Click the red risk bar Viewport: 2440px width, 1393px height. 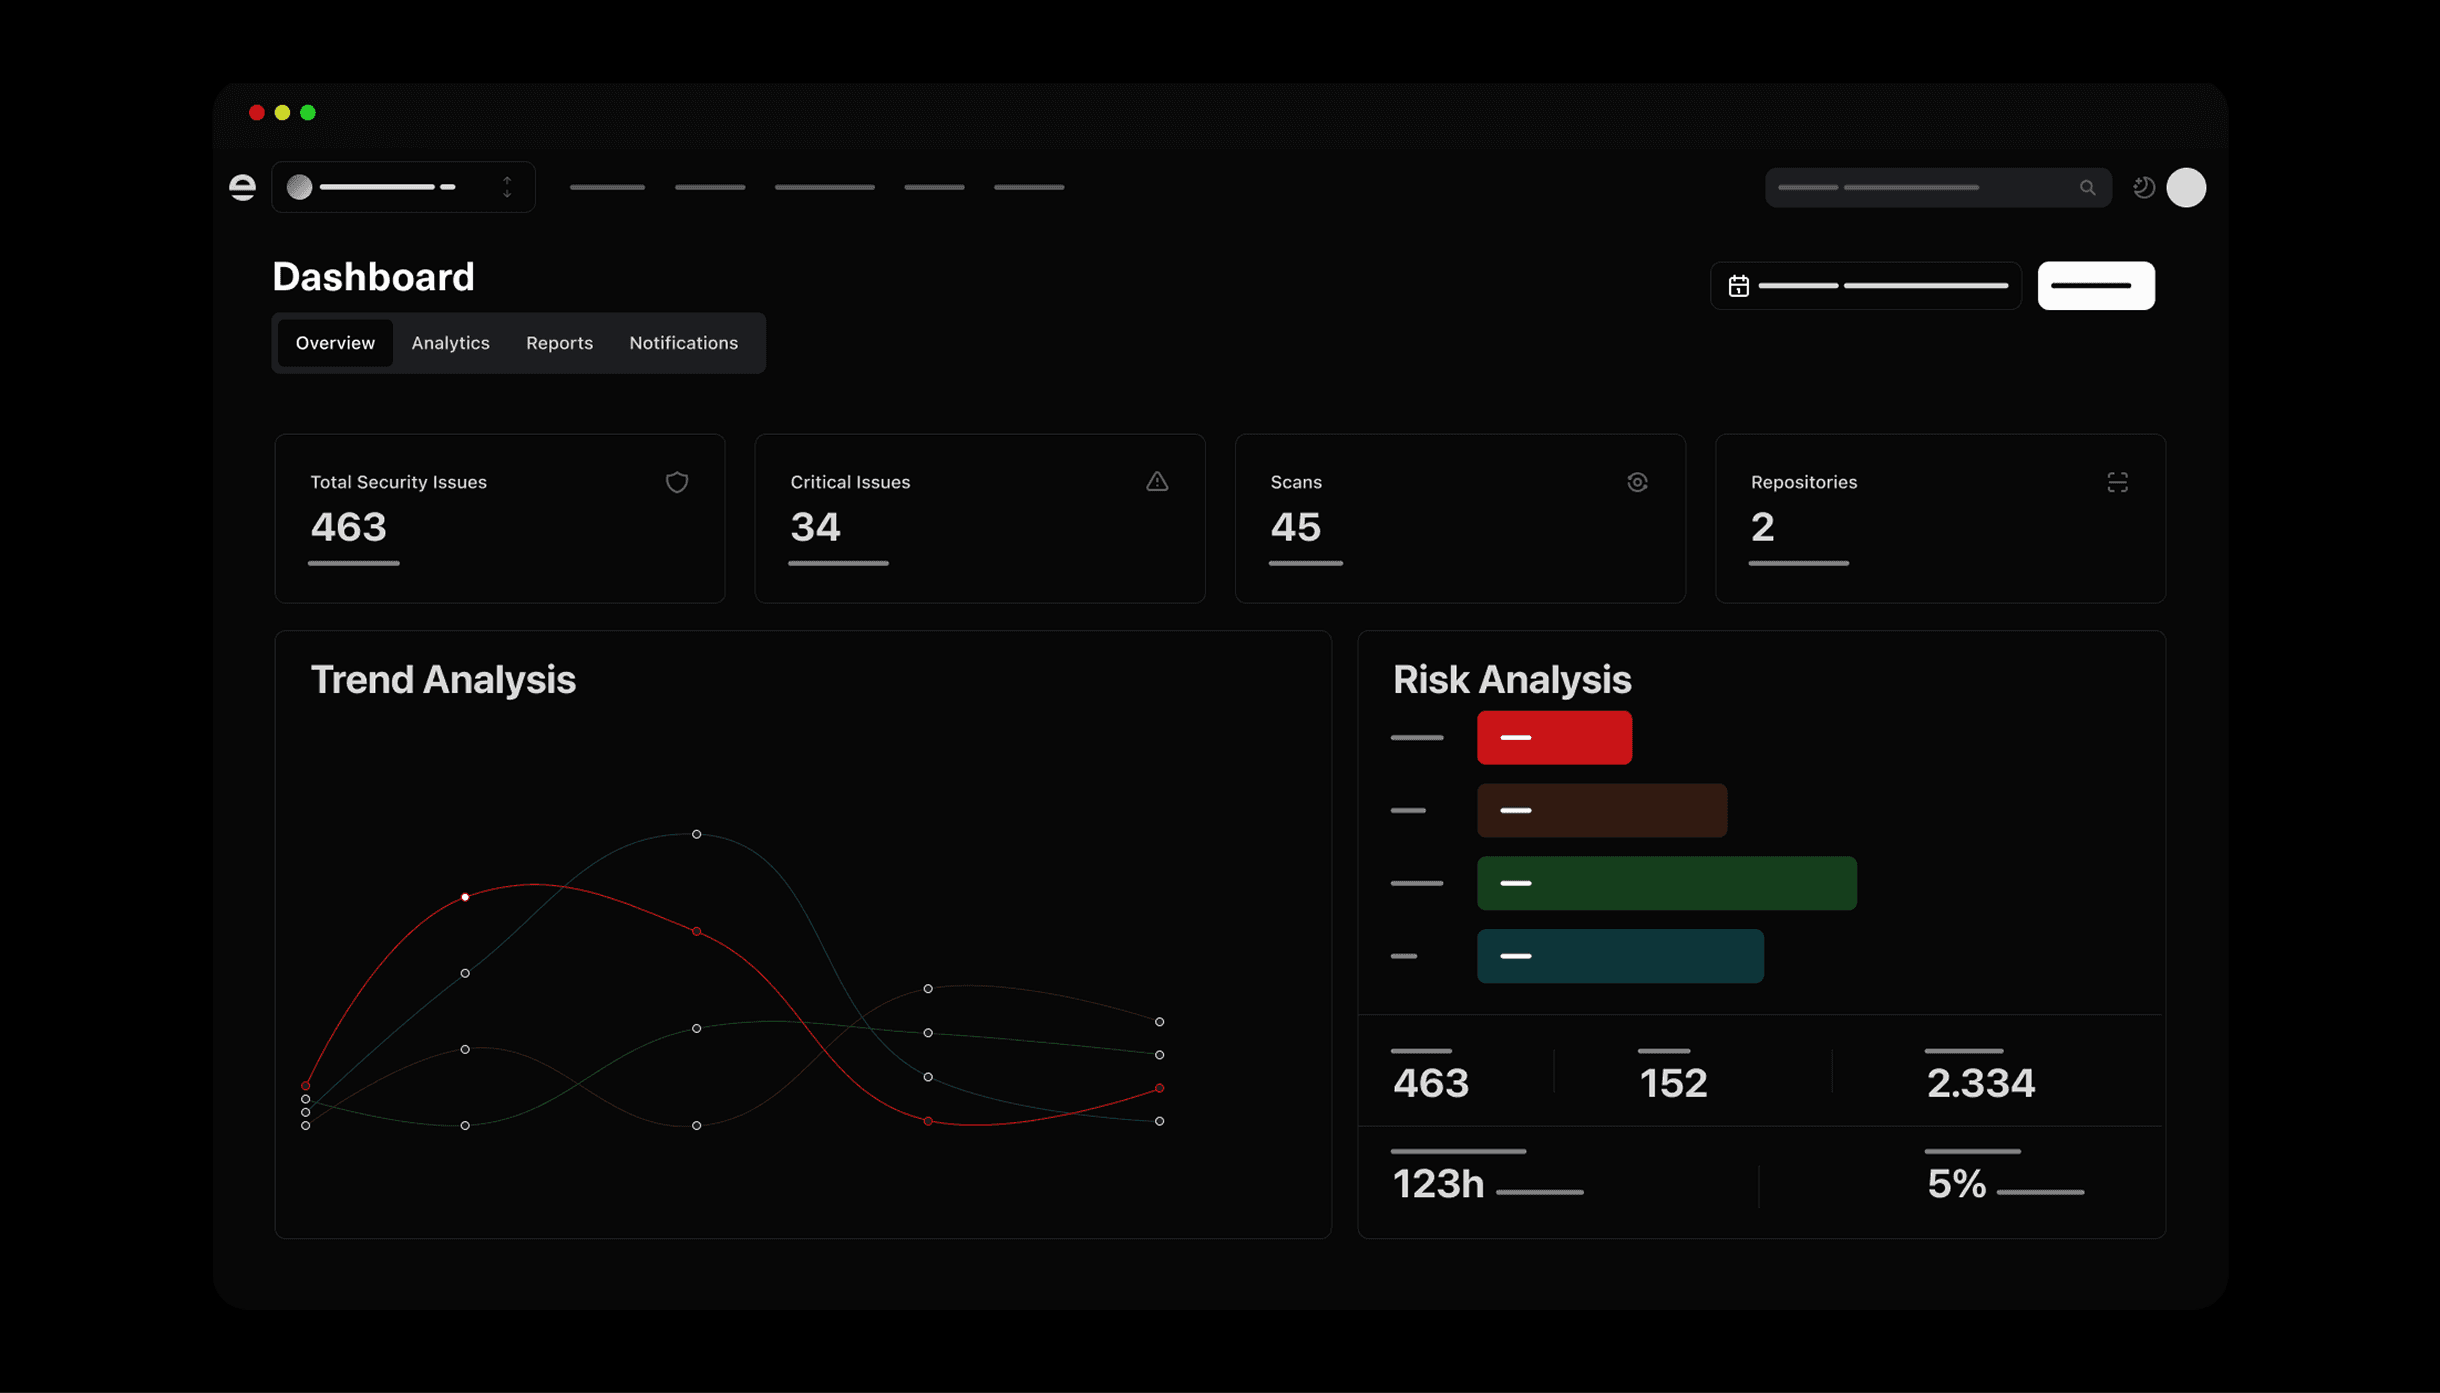pyautogui.click(x=1554, y=738)
